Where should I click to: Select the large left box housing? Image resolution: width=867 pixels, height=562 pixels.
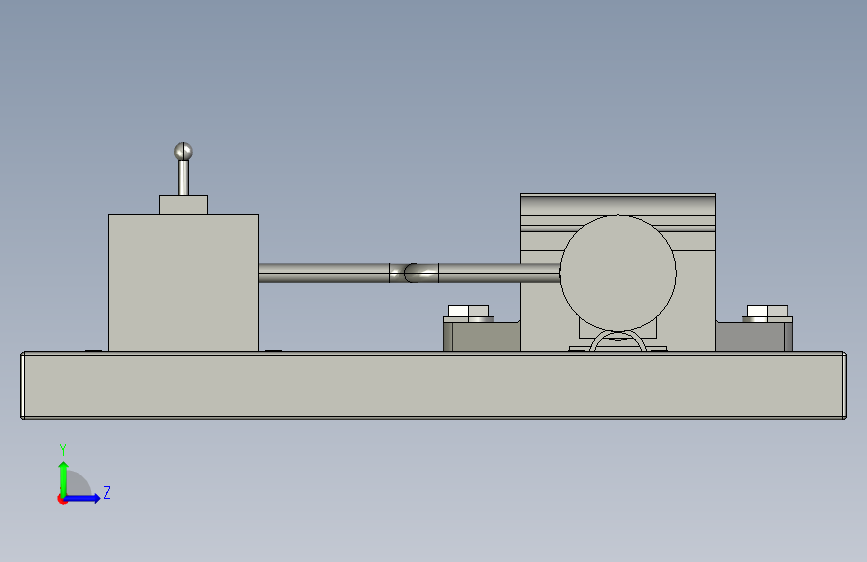coord(183,283)
